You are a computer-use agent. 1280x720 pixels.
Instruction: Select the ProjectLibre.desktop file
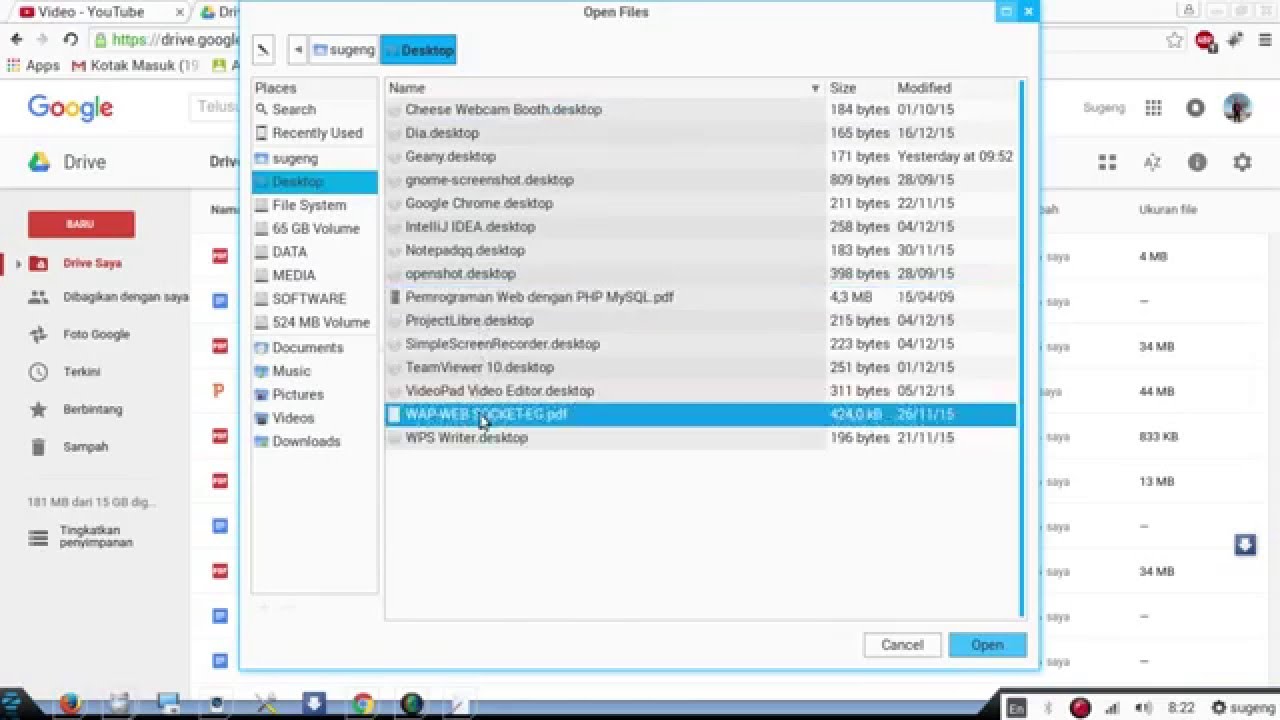coord(700,320)
